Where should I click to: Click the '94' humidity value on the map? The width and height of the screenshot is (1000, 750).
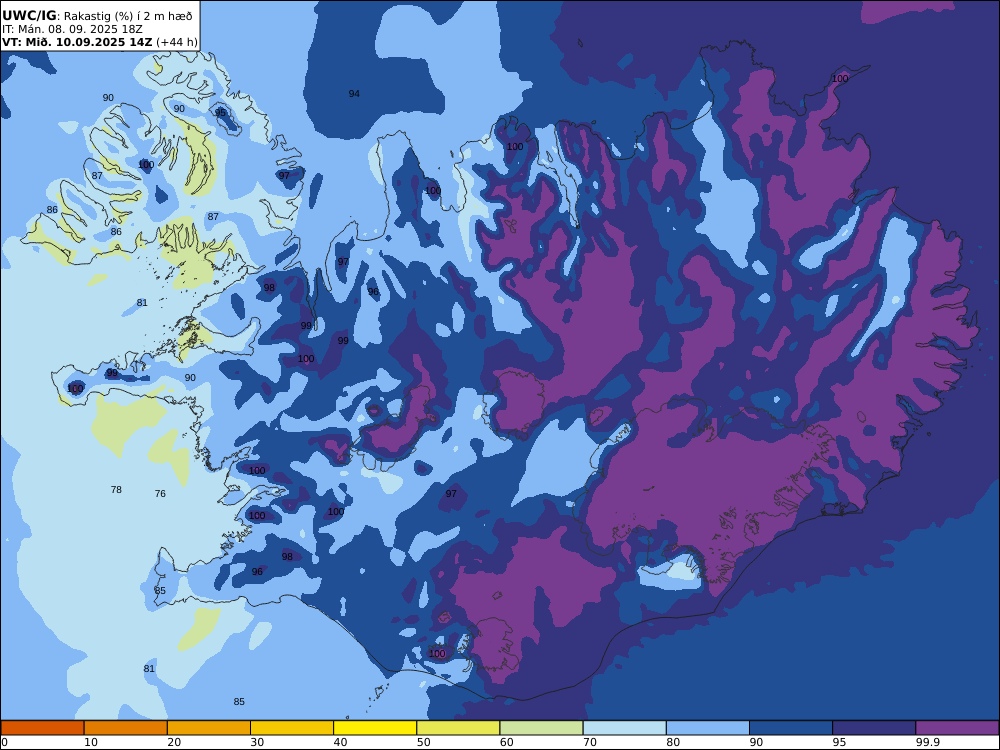[354, 94]
